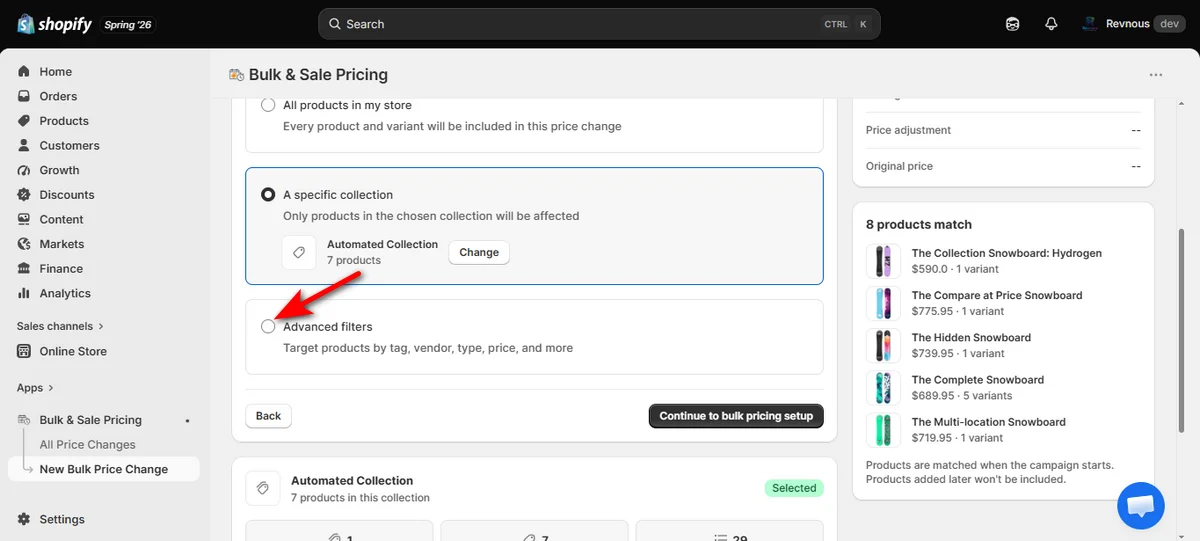This screenshot has height=541, width=1200.
Task: Click the Shopify logo
Action: (x=56, y=24)
